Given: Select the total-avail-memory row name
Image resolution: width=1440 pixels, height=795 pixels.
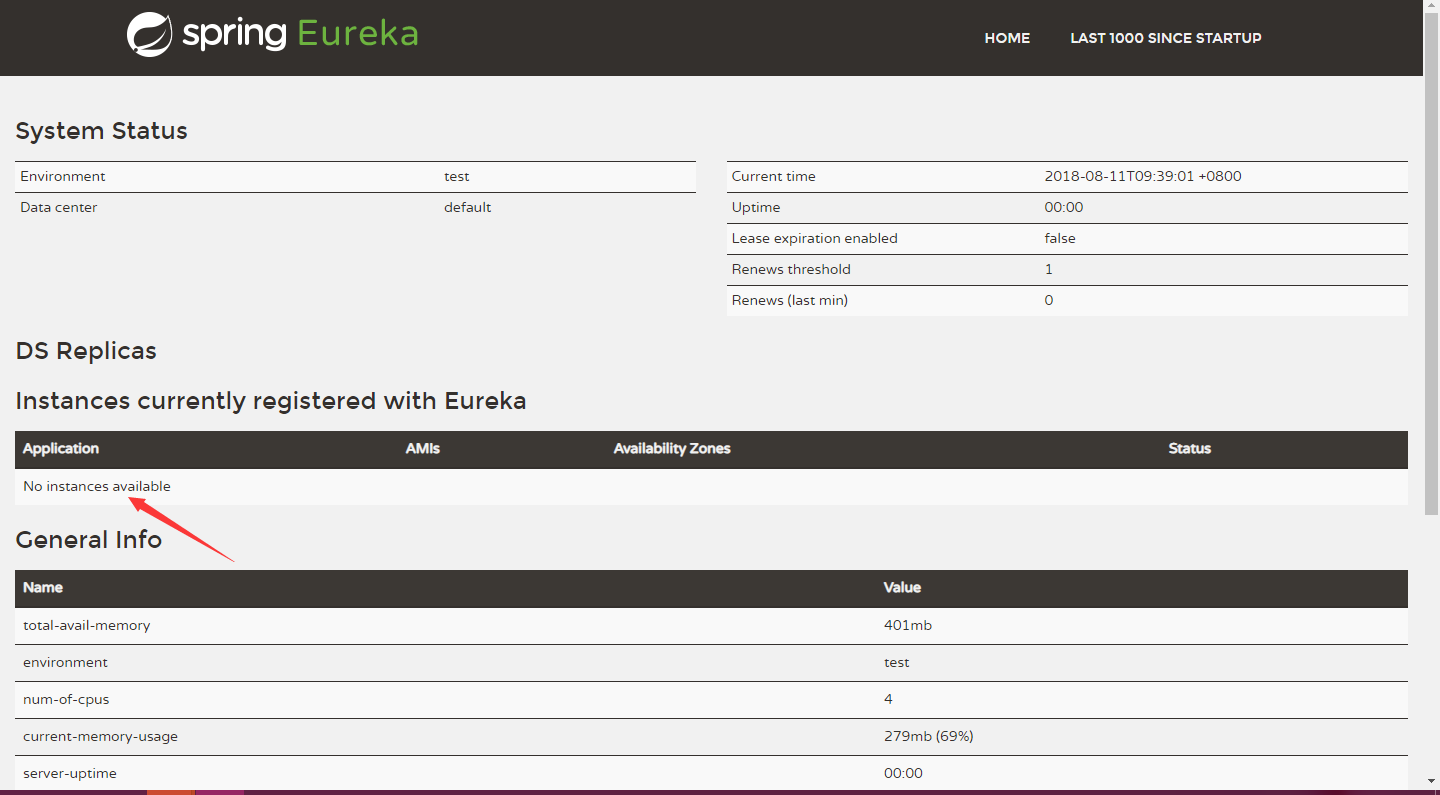Looking at the screenshot, I should click(x=87, y=625).
